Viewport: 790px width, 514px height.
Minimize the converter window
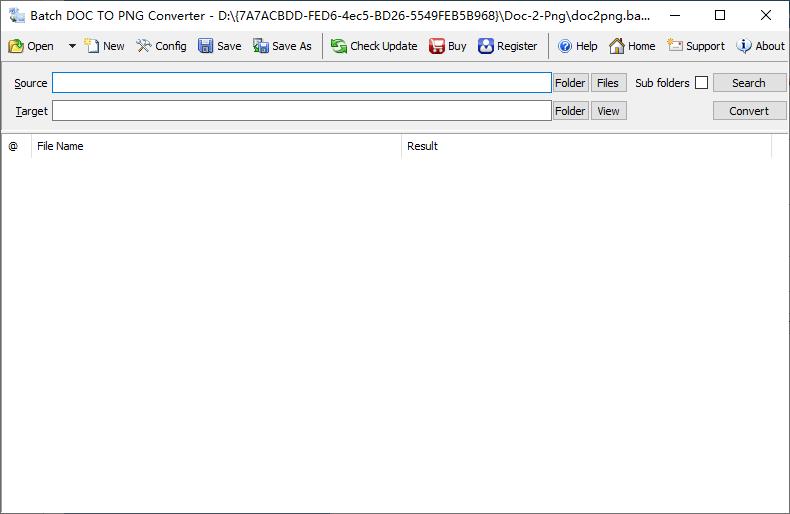pyautogui.click(x=675, y=16)
